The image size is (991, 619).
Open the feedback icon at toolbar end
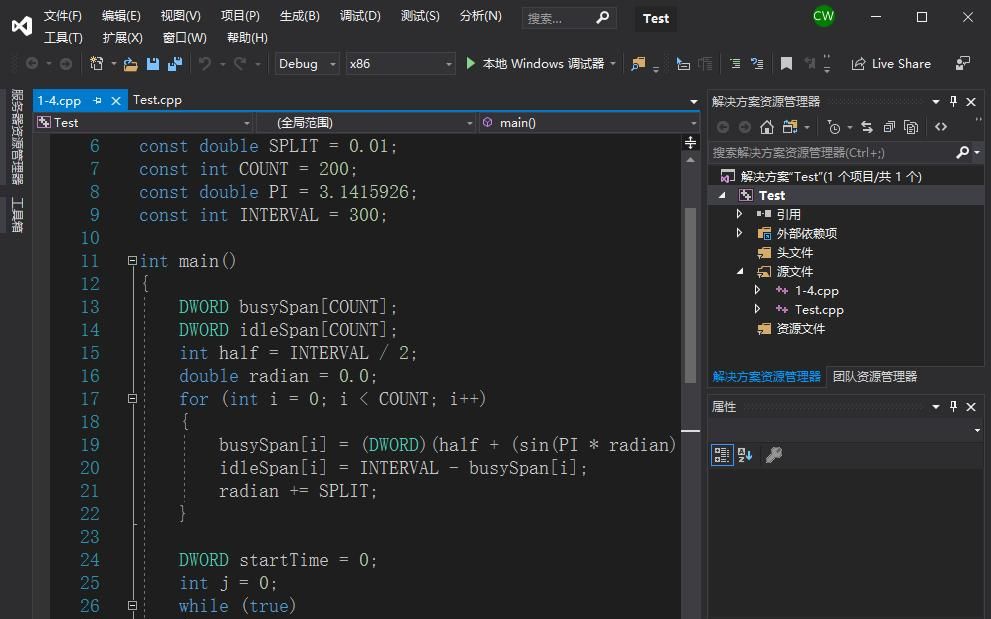coord(963,63)
